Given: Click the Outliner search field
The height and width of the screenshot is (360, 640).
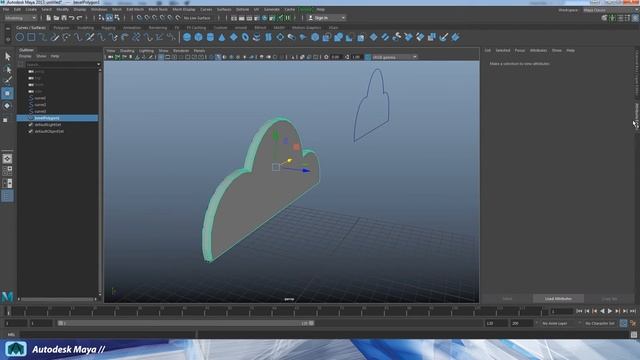Looking at the screenshot, I should pyautogui.click(x=60, y=64).
